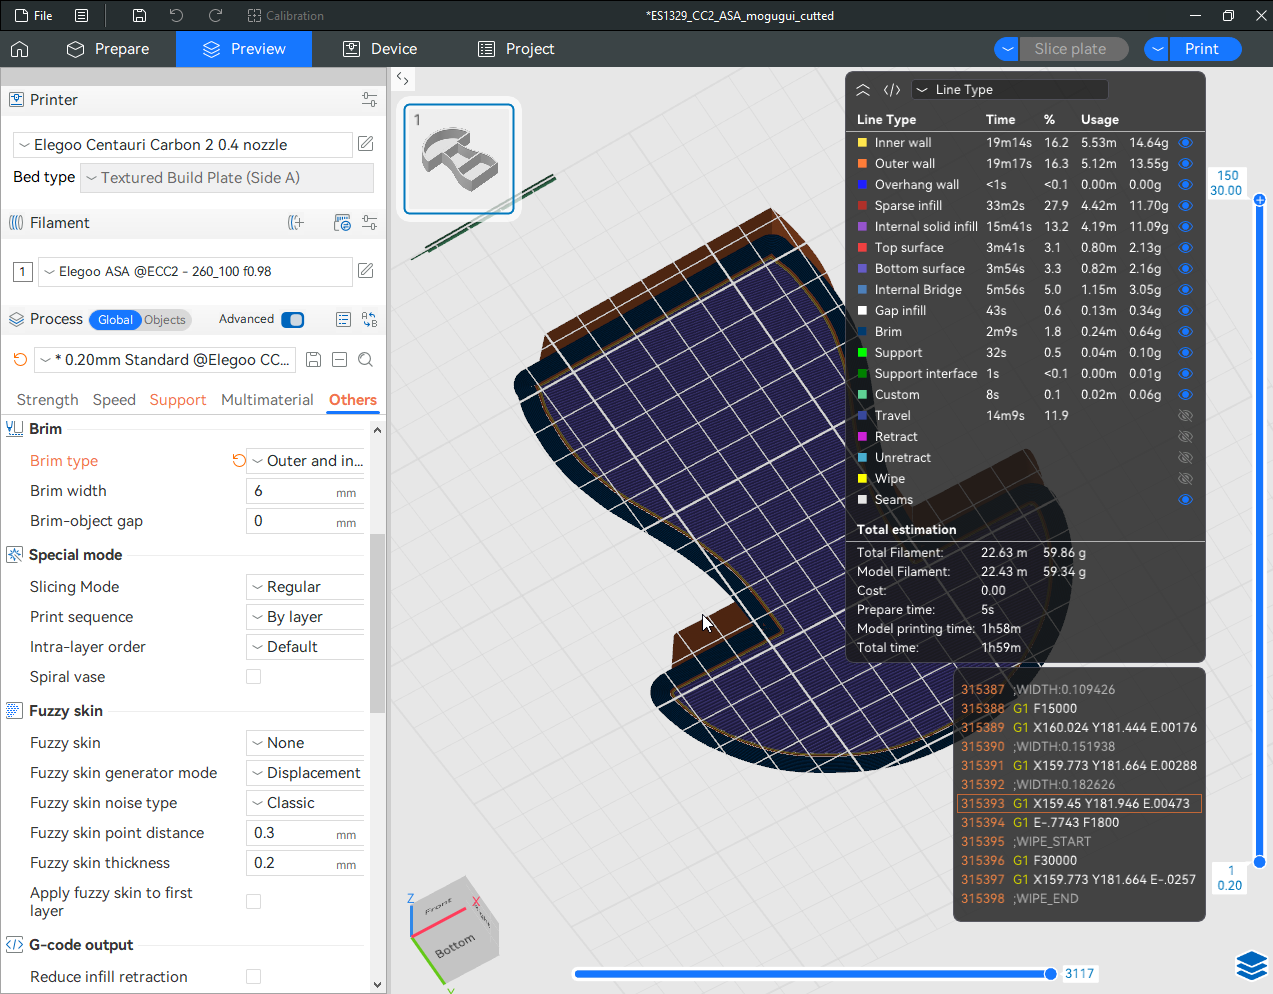Screen dimensions: 1273x994
Task: Click the search icon beside the process preset
Action: [x=366, y=360]
